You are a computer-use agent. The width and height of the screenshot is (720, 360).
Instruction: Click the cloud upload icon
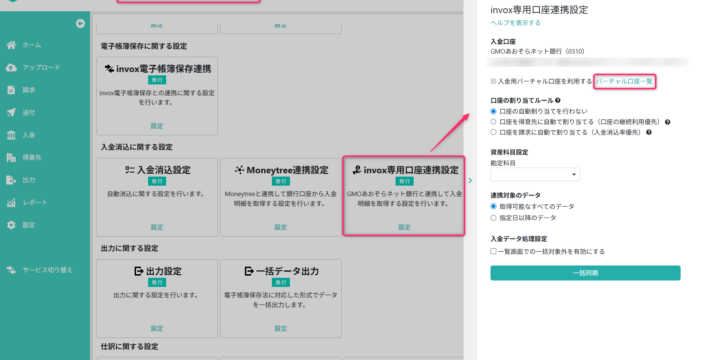click(11, 68)
